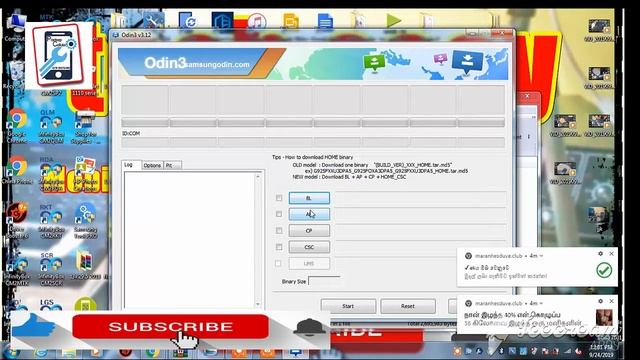Dismiss the green checkmark notification
Screen dimensions: 640x360
pos(611,254)
